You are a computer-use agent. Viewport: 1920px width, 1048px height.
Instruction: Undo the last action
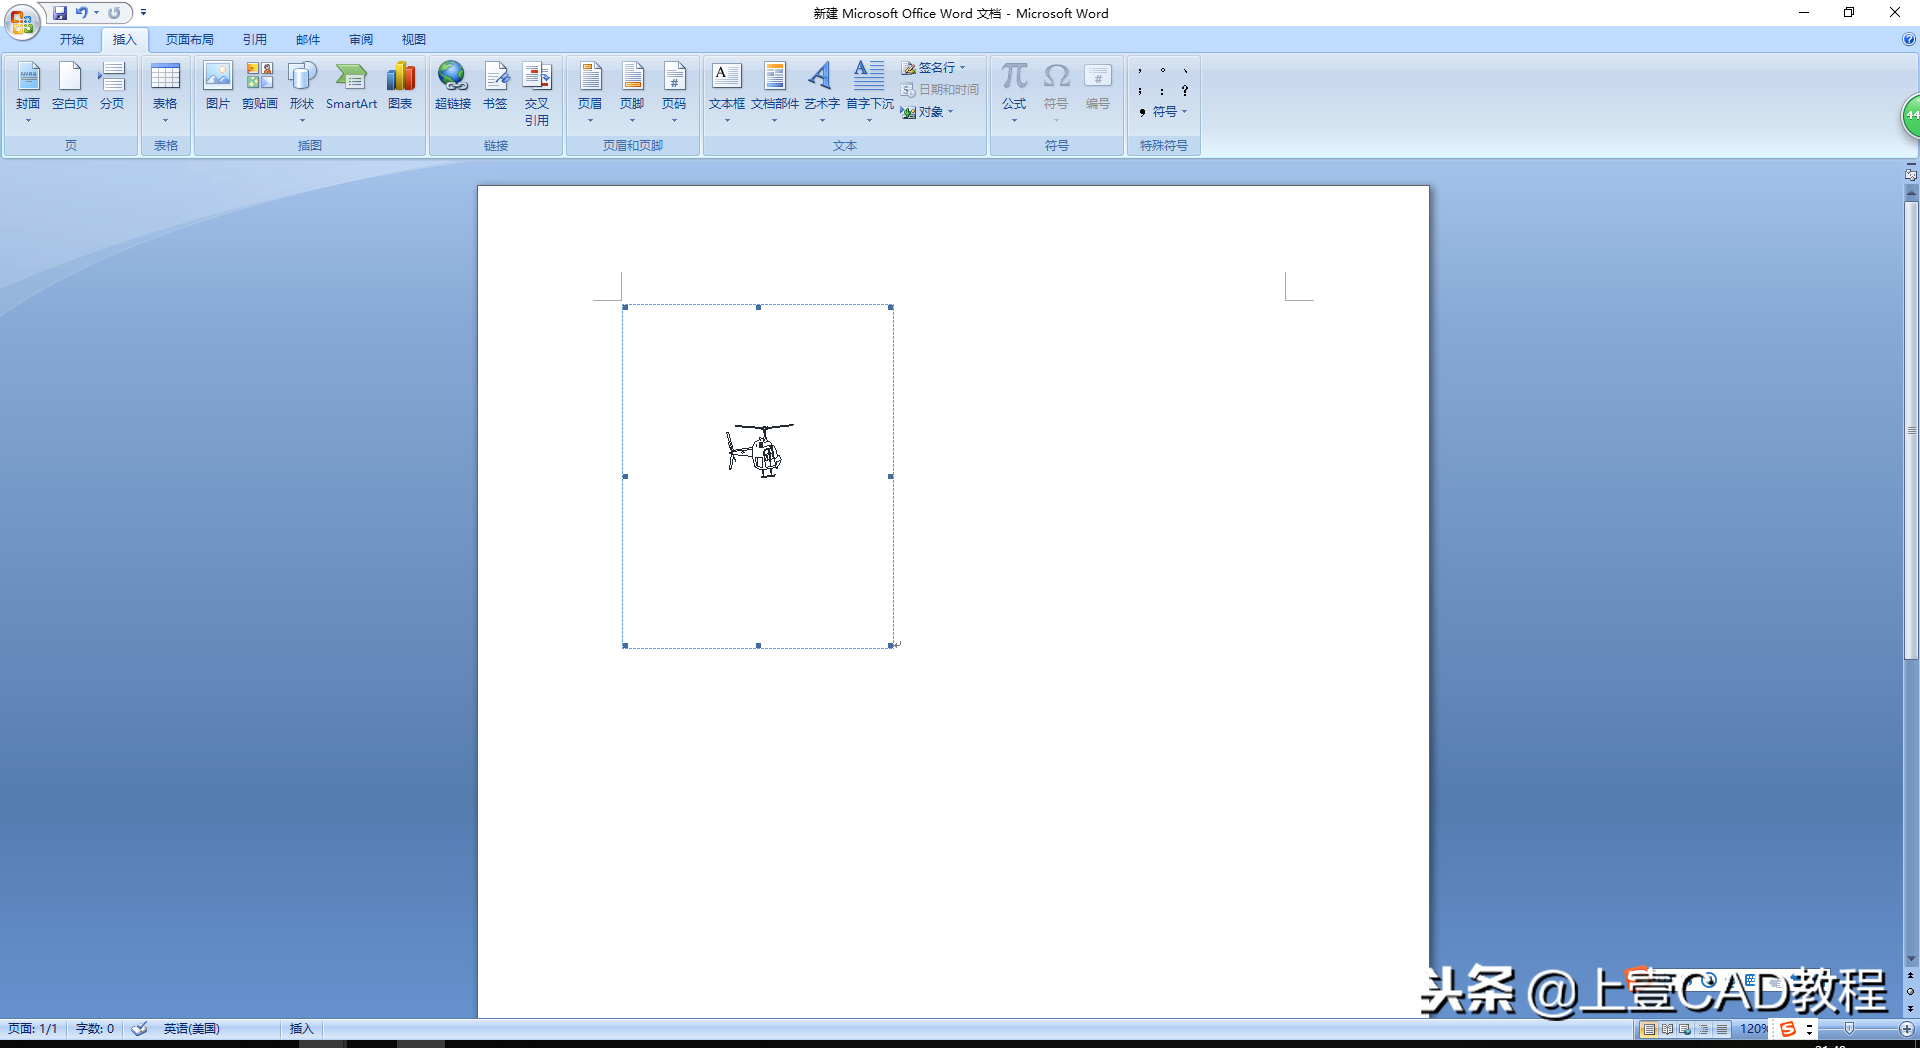[81, 13]
